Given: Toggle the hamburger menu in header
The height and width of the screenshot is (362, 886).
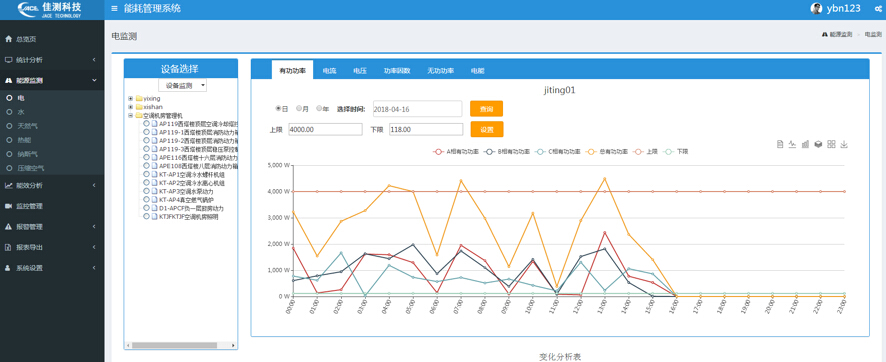Looking at the screenshot, I should click(115, 8).
